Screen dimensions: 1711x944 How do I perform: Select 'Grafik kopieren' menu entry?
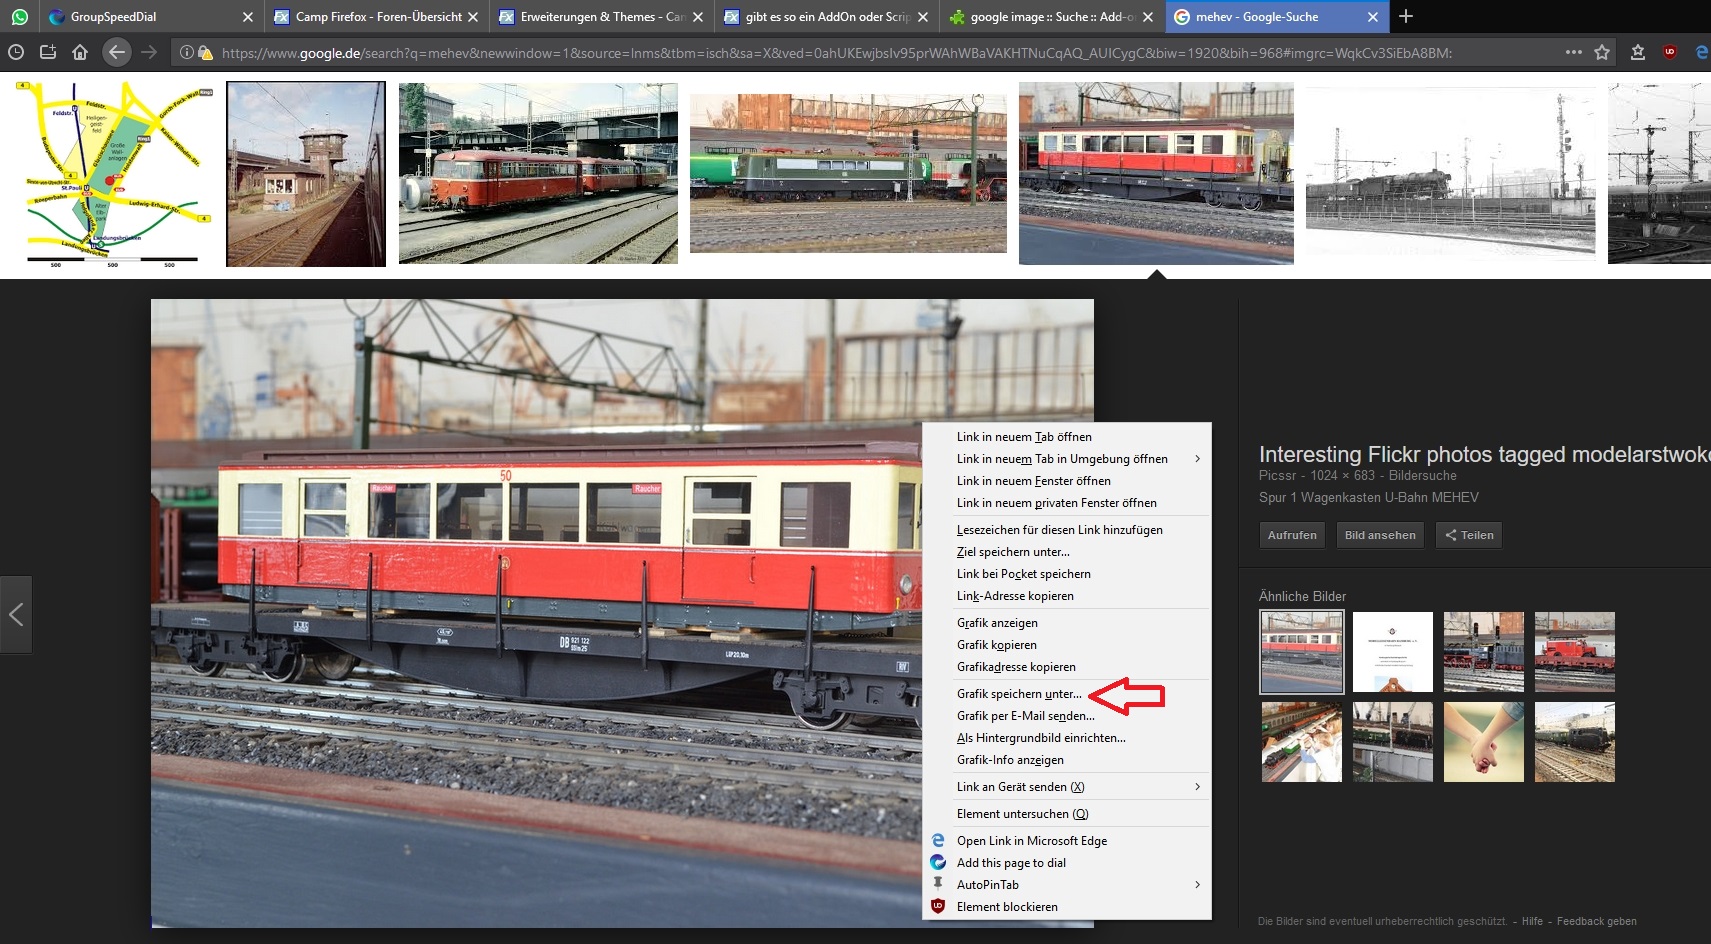click(x=1067, y=645)
